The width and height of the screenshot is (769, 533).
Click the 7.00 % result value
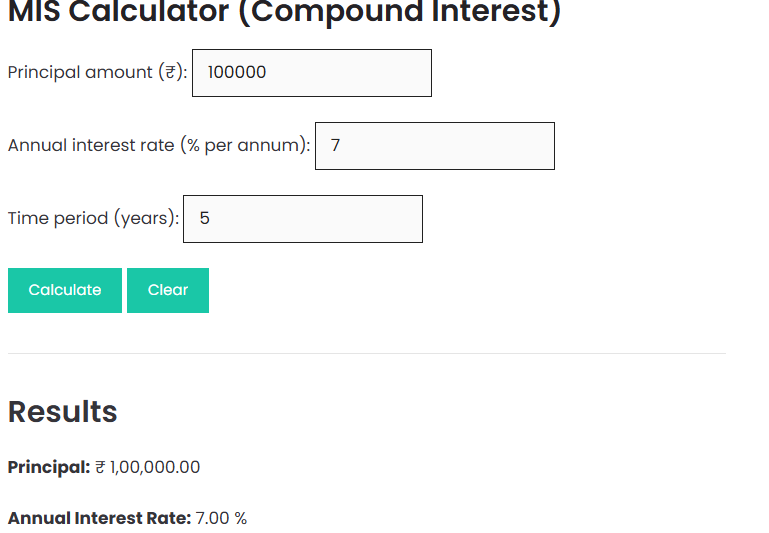pos(221,518)
